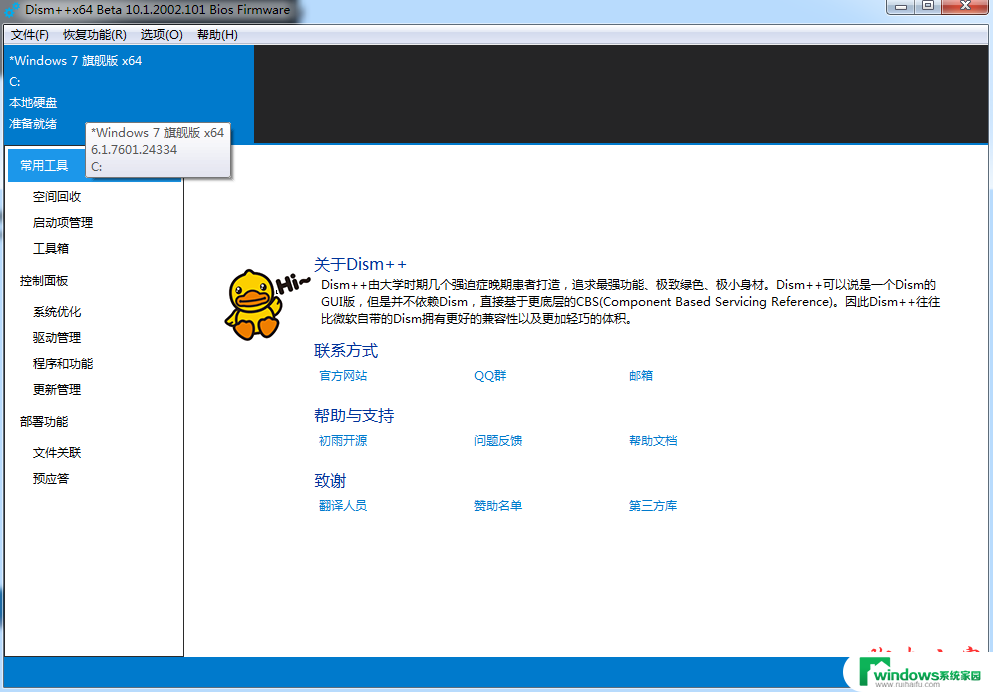Open 空间回收 in the sidebar

tap(57, 197)
